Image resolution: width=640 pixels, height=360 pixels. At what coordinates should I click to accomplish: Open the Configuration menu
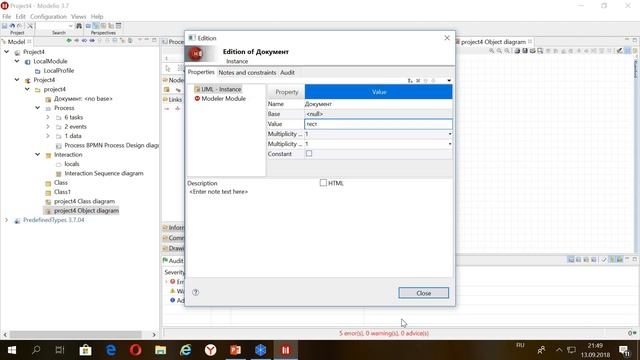(48, 16)
